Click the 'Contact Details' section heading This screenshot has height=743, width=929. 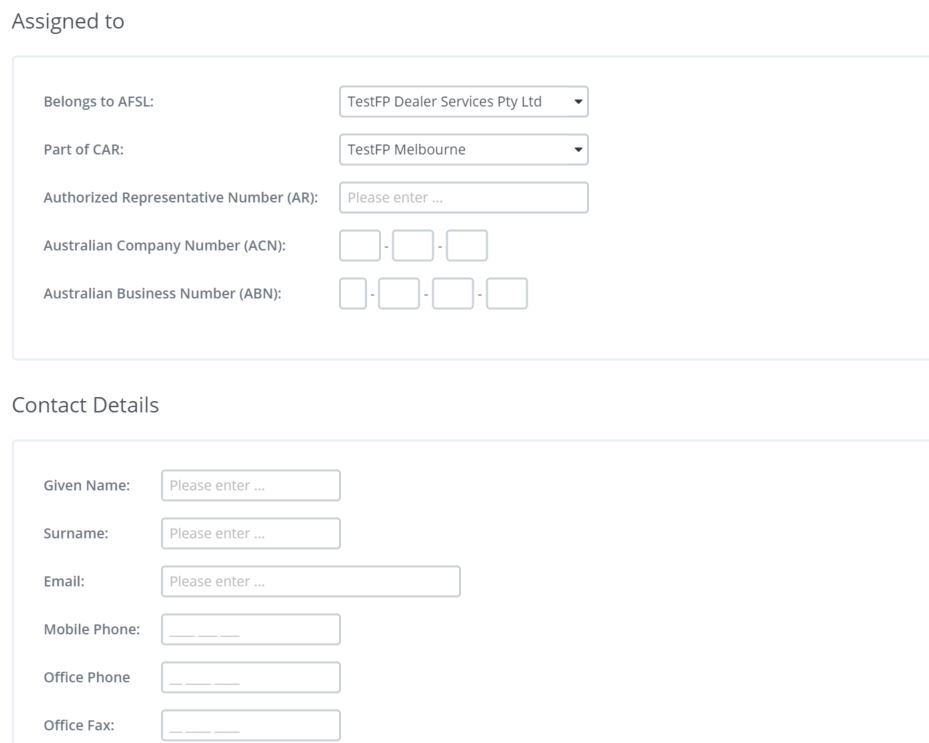85,406
